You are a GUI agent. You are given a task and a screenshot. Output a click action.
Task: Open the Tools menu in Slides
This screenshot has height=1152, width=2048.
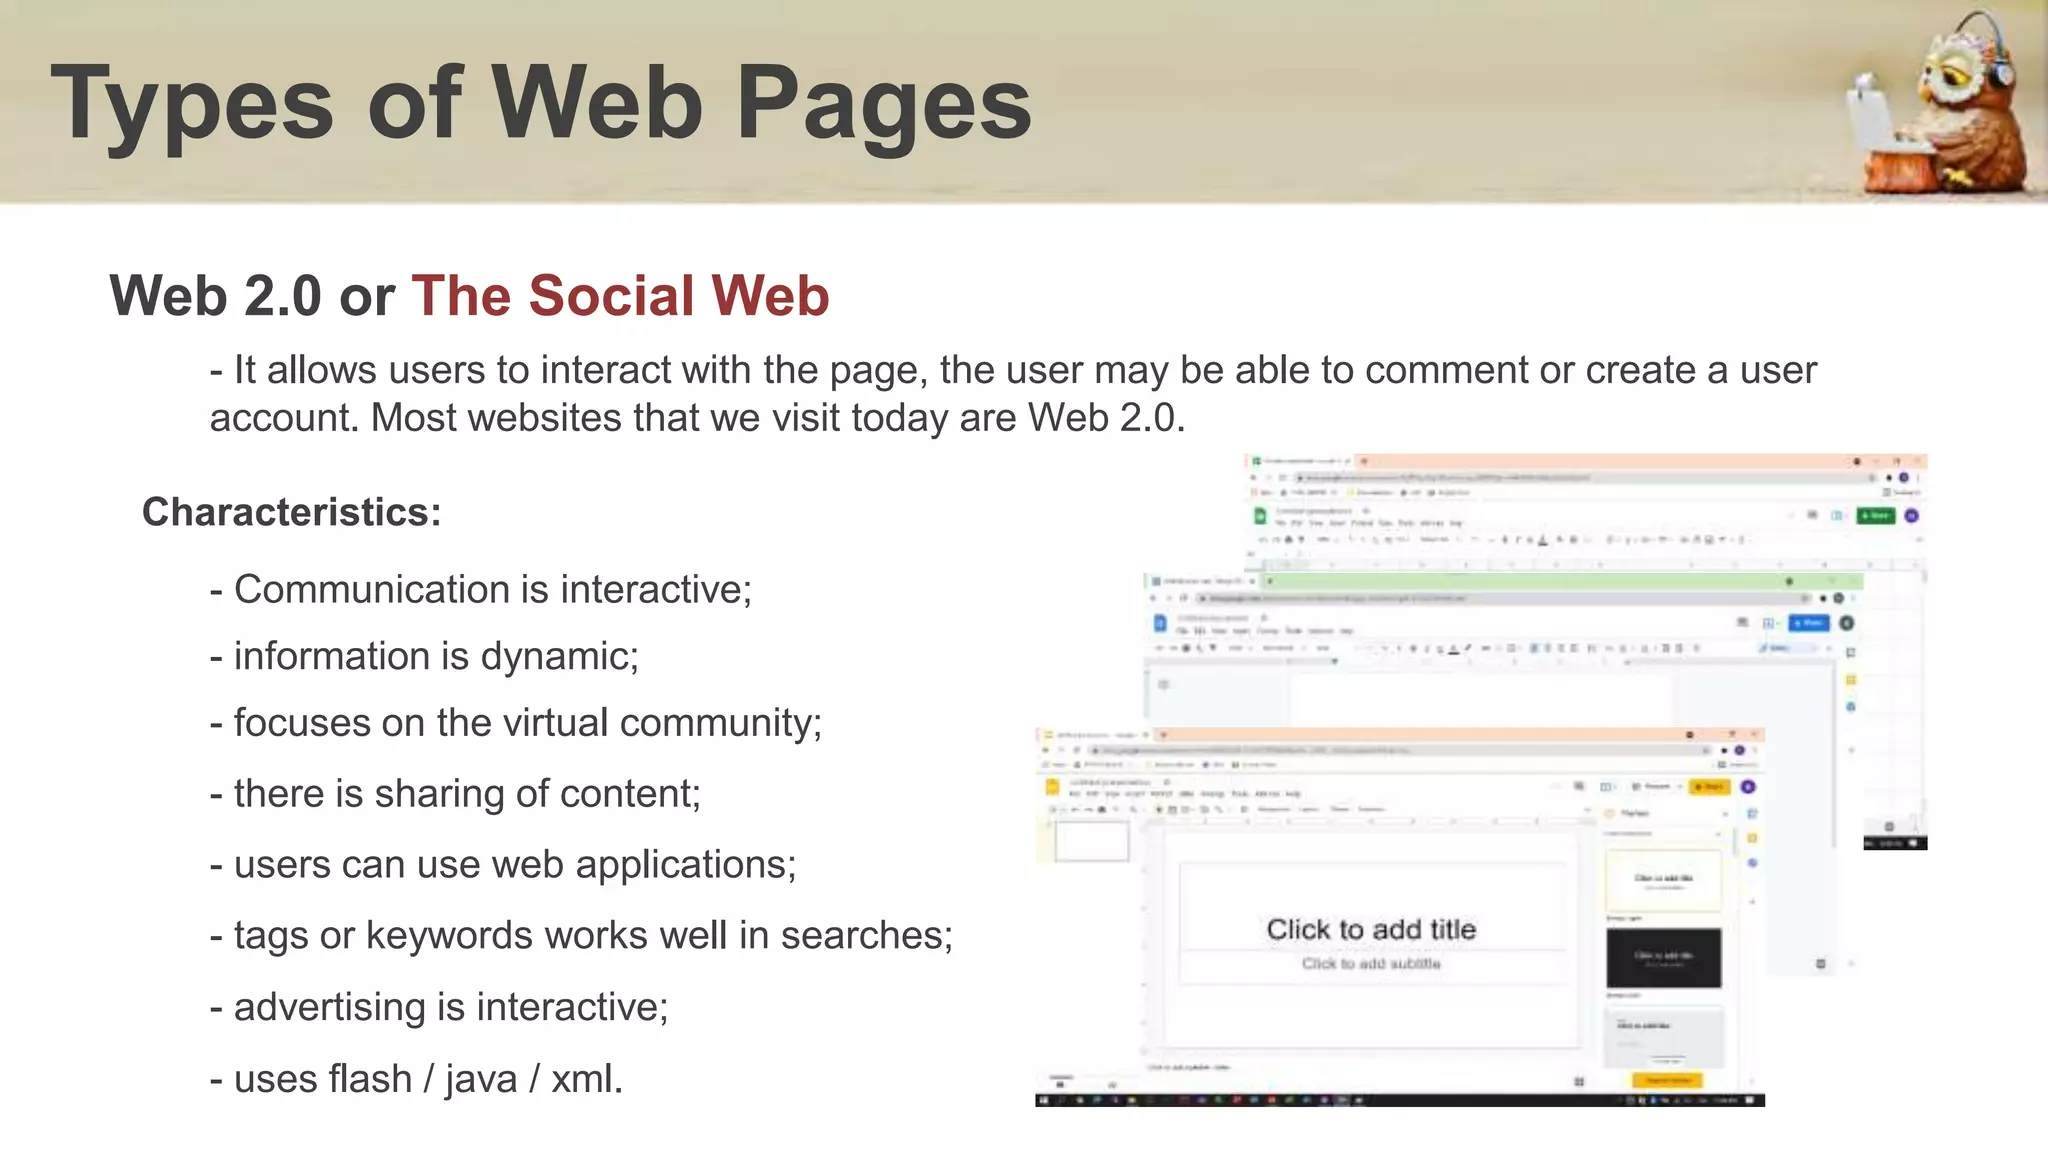tap(1240, 794)
